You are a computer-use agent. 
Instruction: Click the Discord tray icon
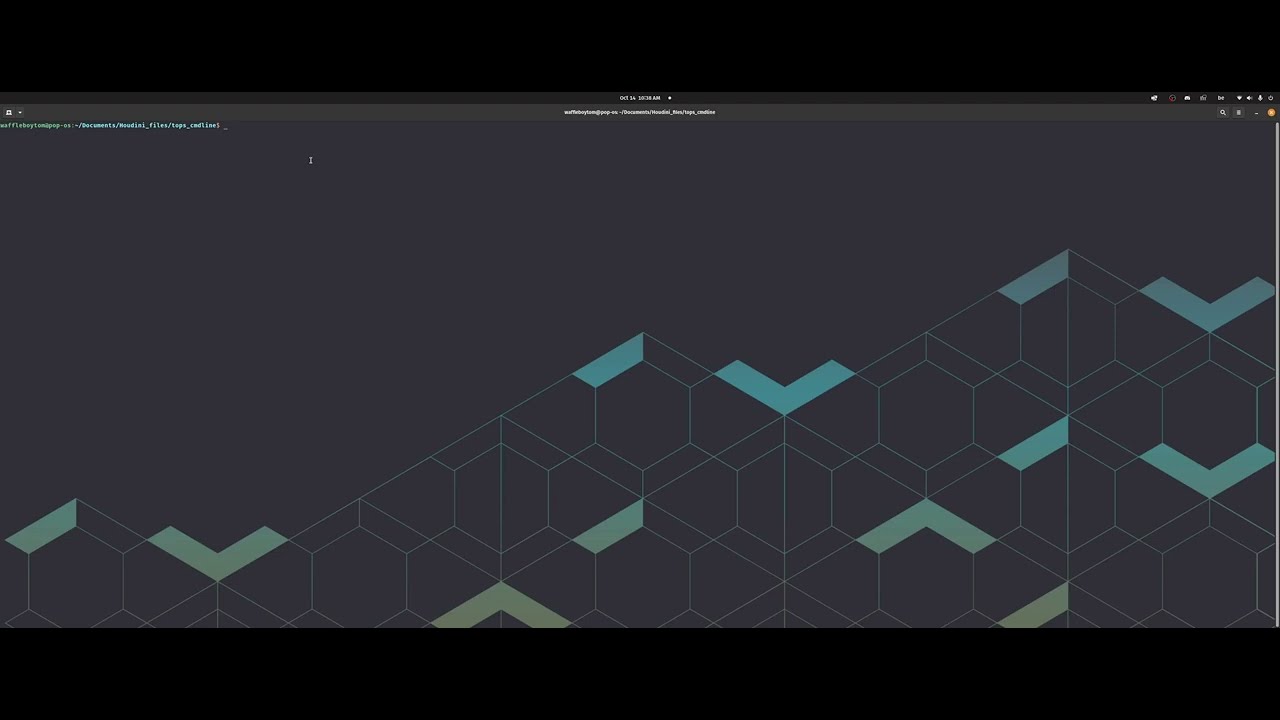tap(1187, 98)
